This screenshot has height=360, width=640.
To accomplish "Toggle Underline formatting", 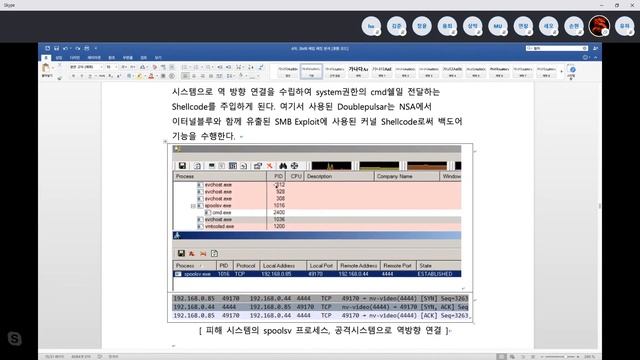I will tap(91, 76).
